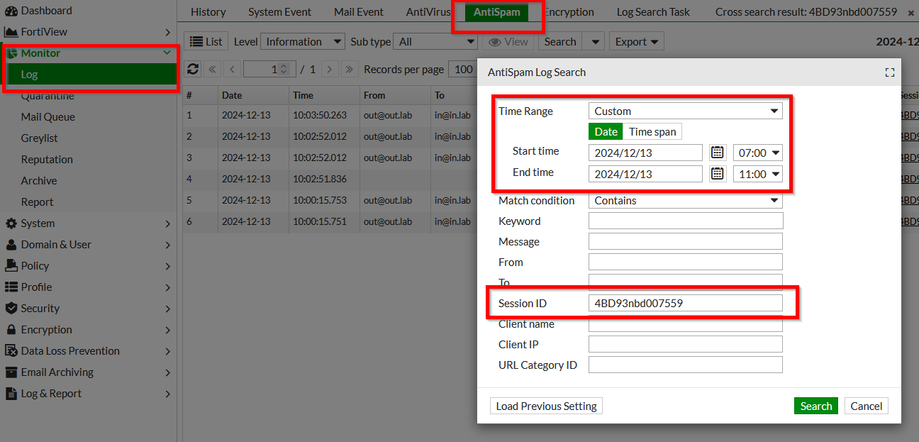Open the 07:00 start hour dropdown
Image resolution: width=919 pixels, height=442 pixels.
click(758, 153)
